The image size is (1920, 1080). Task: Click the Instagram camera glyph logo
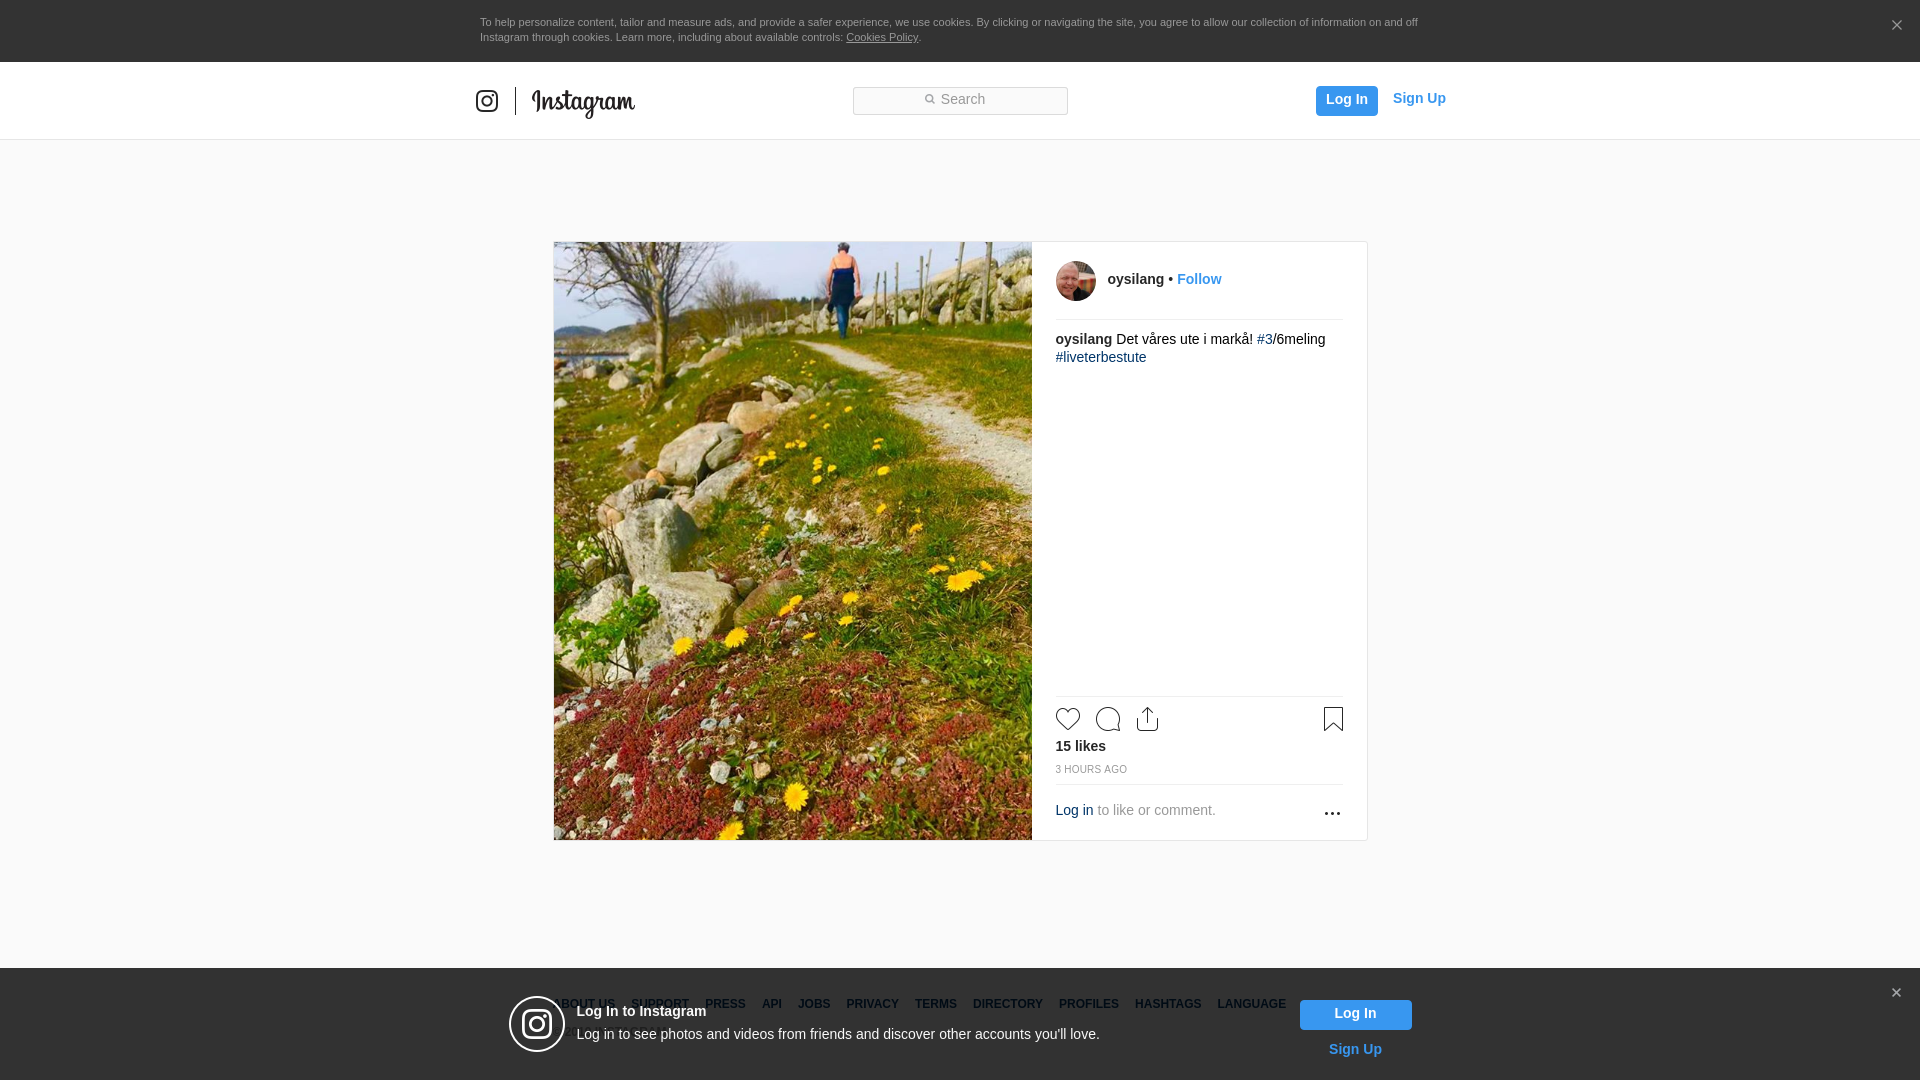[x=487, y=101]
